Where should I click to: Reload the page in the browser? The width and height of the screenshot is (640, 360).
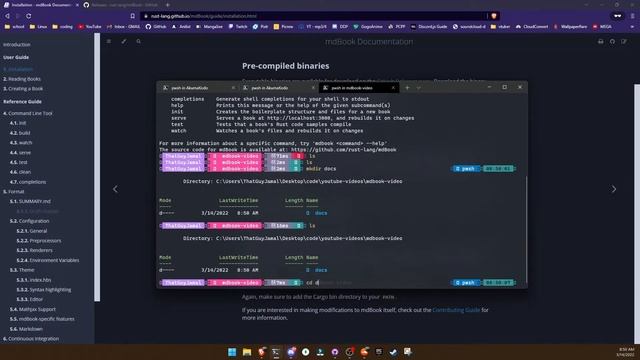(29, 16)
